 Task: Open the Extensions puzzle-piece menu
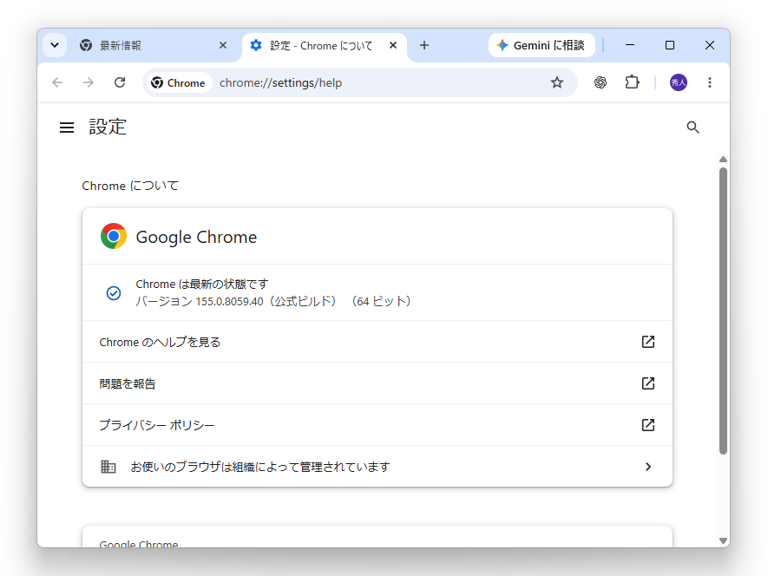pos(632,82)
